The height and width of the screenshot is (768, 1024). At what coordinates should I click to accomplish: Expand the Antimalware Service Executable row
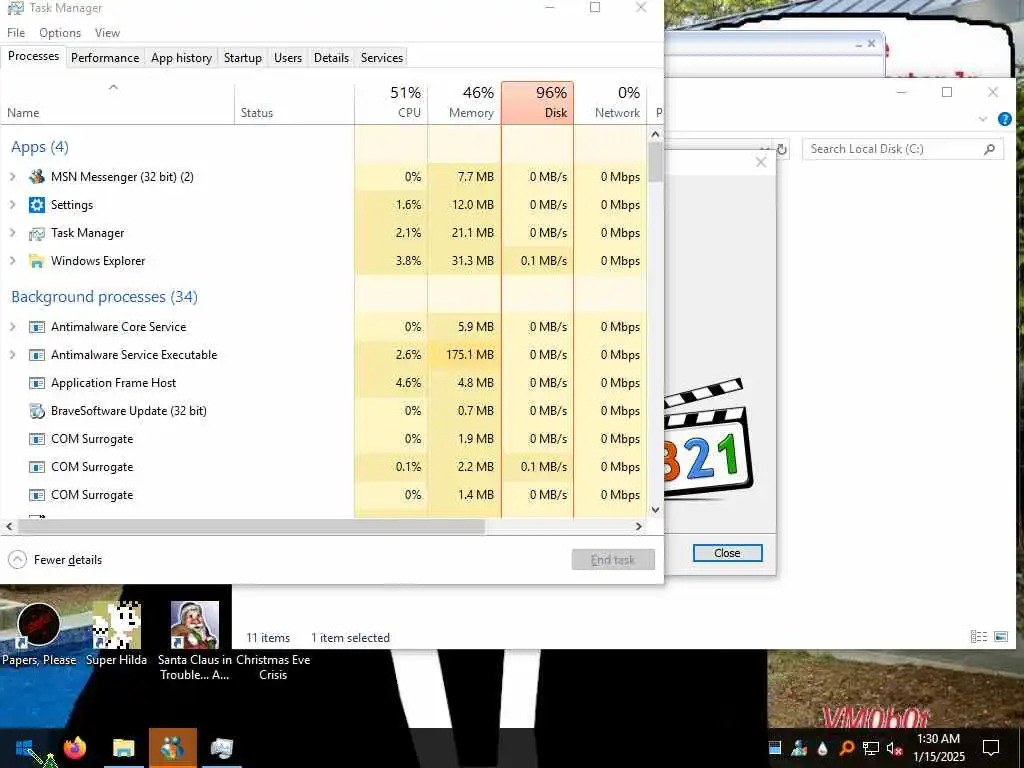coord(12,355)
